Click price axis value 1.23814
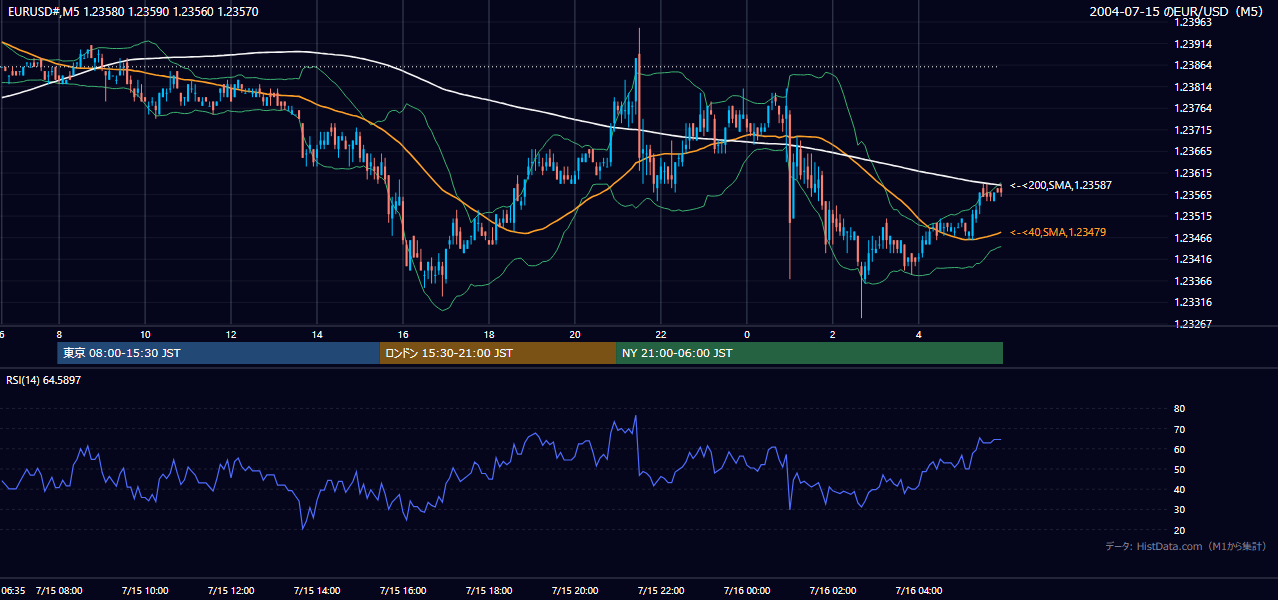This screenshot has height=600, width=1278. [x=1194, y=87]
